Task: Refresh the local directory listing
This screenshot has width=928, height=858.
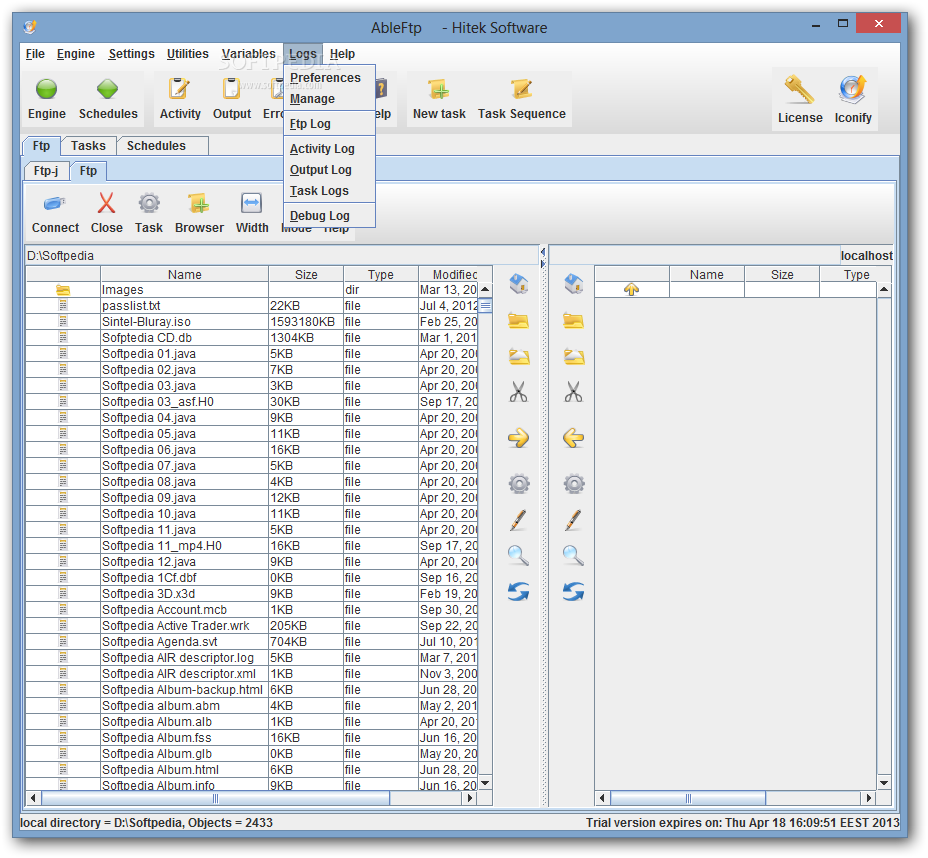Action: [518, 591]
